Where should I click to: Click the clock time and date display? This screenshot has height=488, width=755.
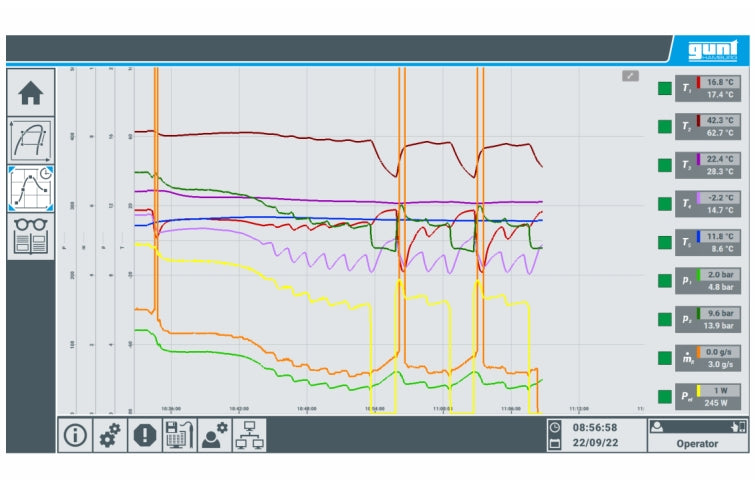pyautogui.click(x=593, y=435)
